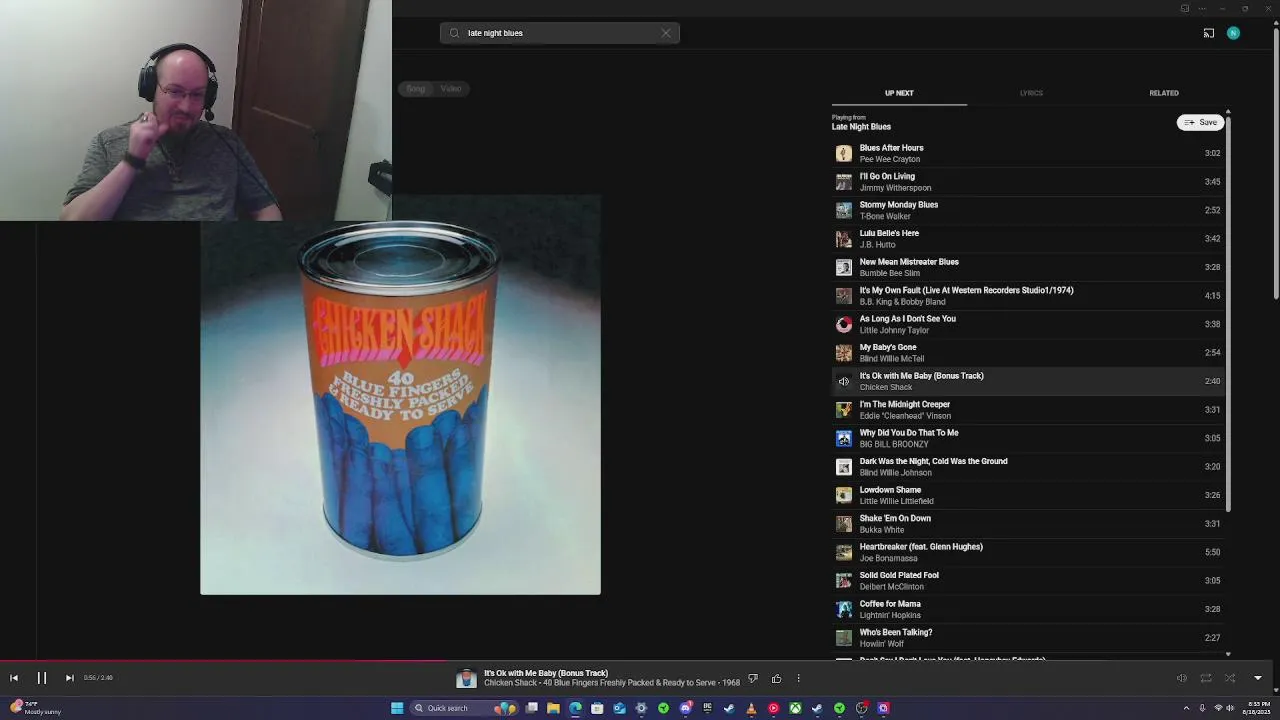Click Coffee for Mama album thumbnail

click(844, 609)
